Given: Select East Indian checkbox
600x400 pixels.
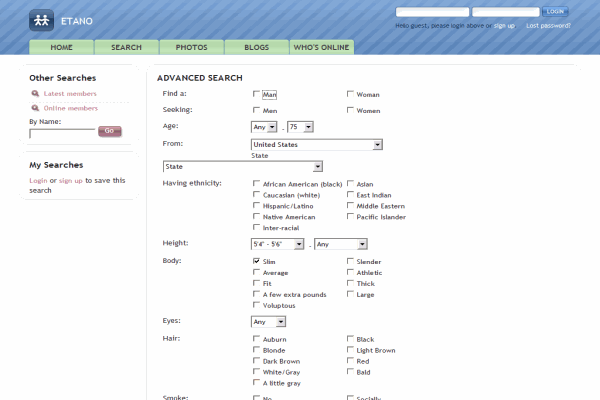Looking at the screenshot, I should [x=350, y=194].
